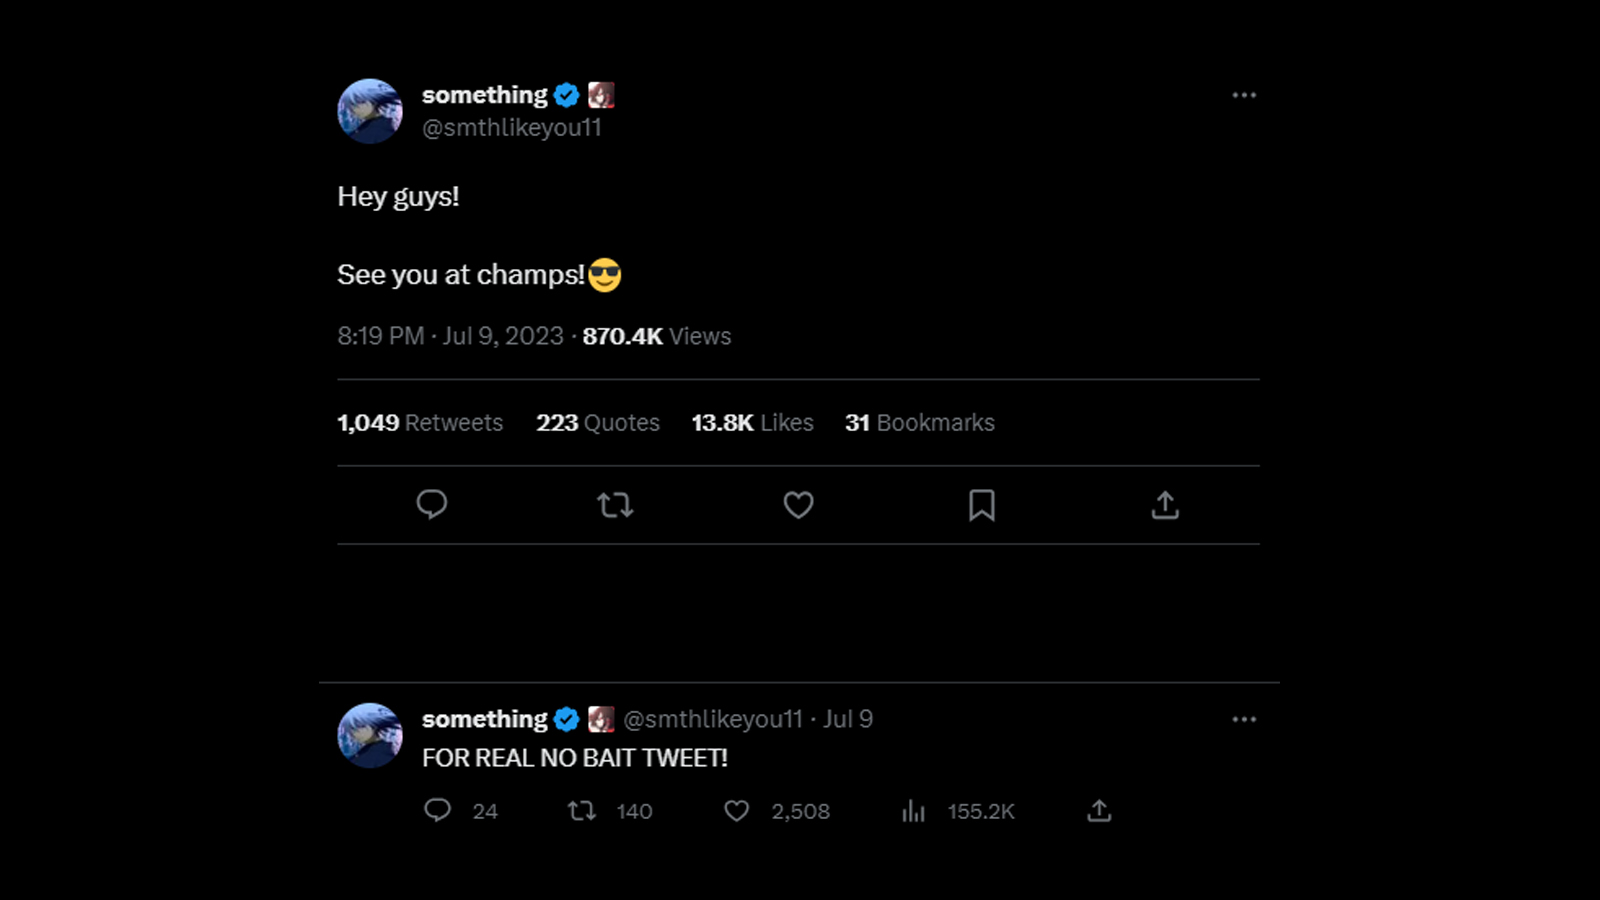Click the main tweet author's profile avatar
Image resolution: width=1600 pixels, height=900 pixels.
(370, 111)
